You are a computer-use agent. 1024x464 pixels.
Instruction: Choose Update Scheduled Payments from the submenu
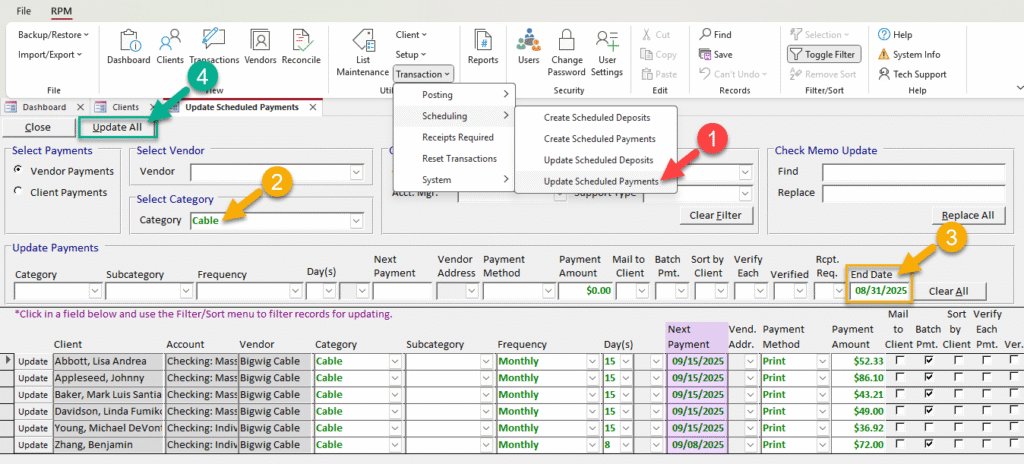(x=600, y=181)
